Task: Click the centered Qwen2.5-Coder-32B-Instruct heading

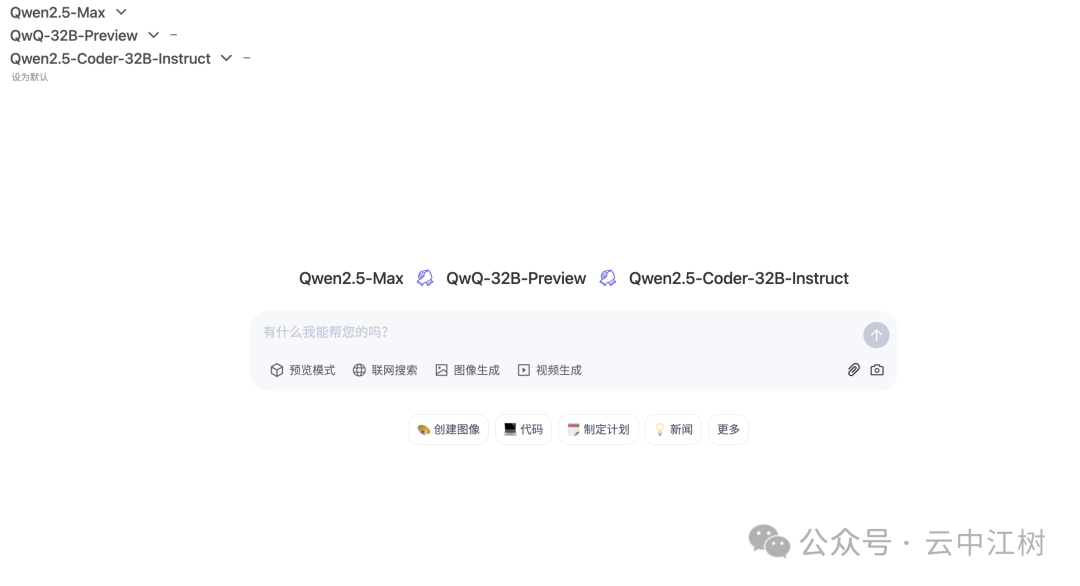Action: (x=738, y=278)
